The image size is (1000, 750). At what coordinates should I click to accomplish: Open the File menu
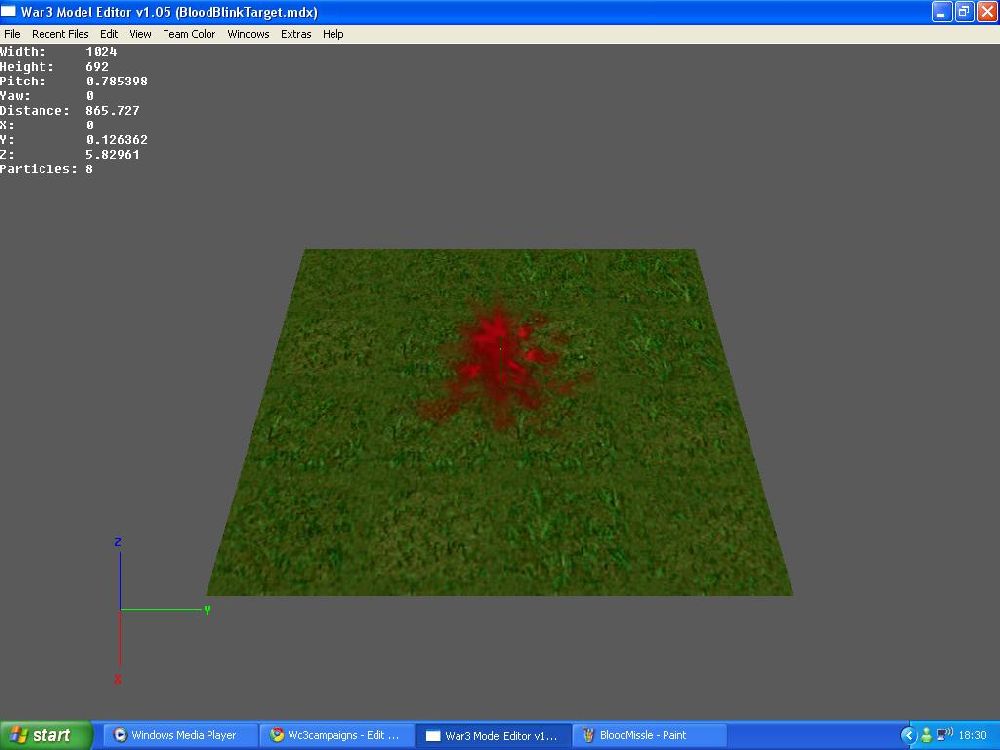tap(12, 34)
